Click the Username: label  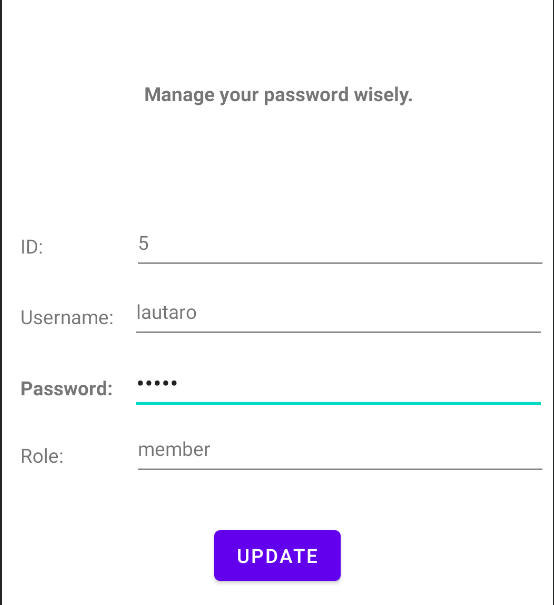(x=67, y=318)
